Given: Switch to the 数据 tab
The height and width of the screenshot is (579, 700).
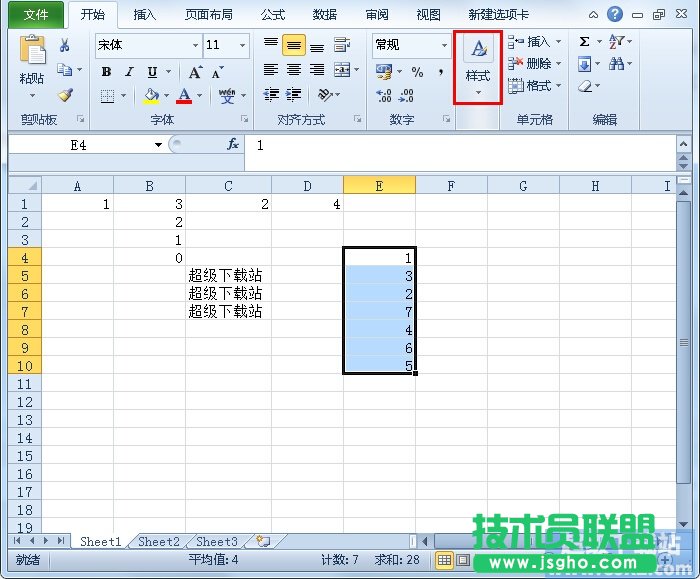Looking at the screenshot, I should pos(325,15).
